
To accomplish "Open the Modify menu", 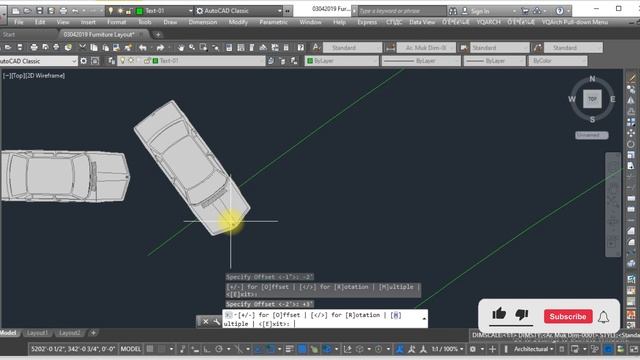I will point(238,22).
